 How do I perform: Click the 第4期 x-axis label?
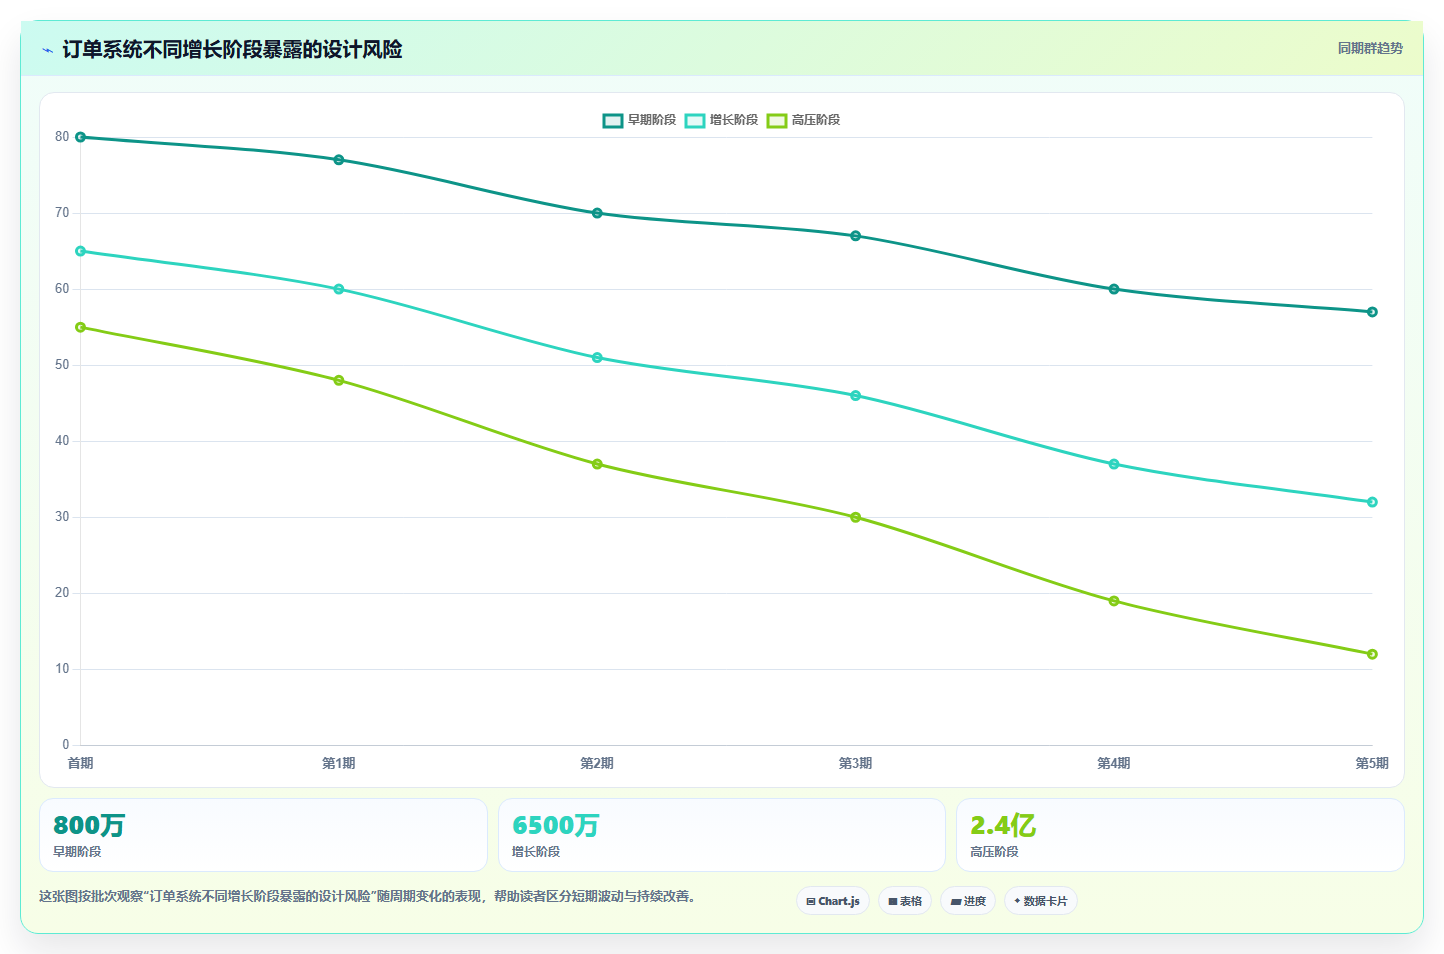click(x=1114, y=763)
